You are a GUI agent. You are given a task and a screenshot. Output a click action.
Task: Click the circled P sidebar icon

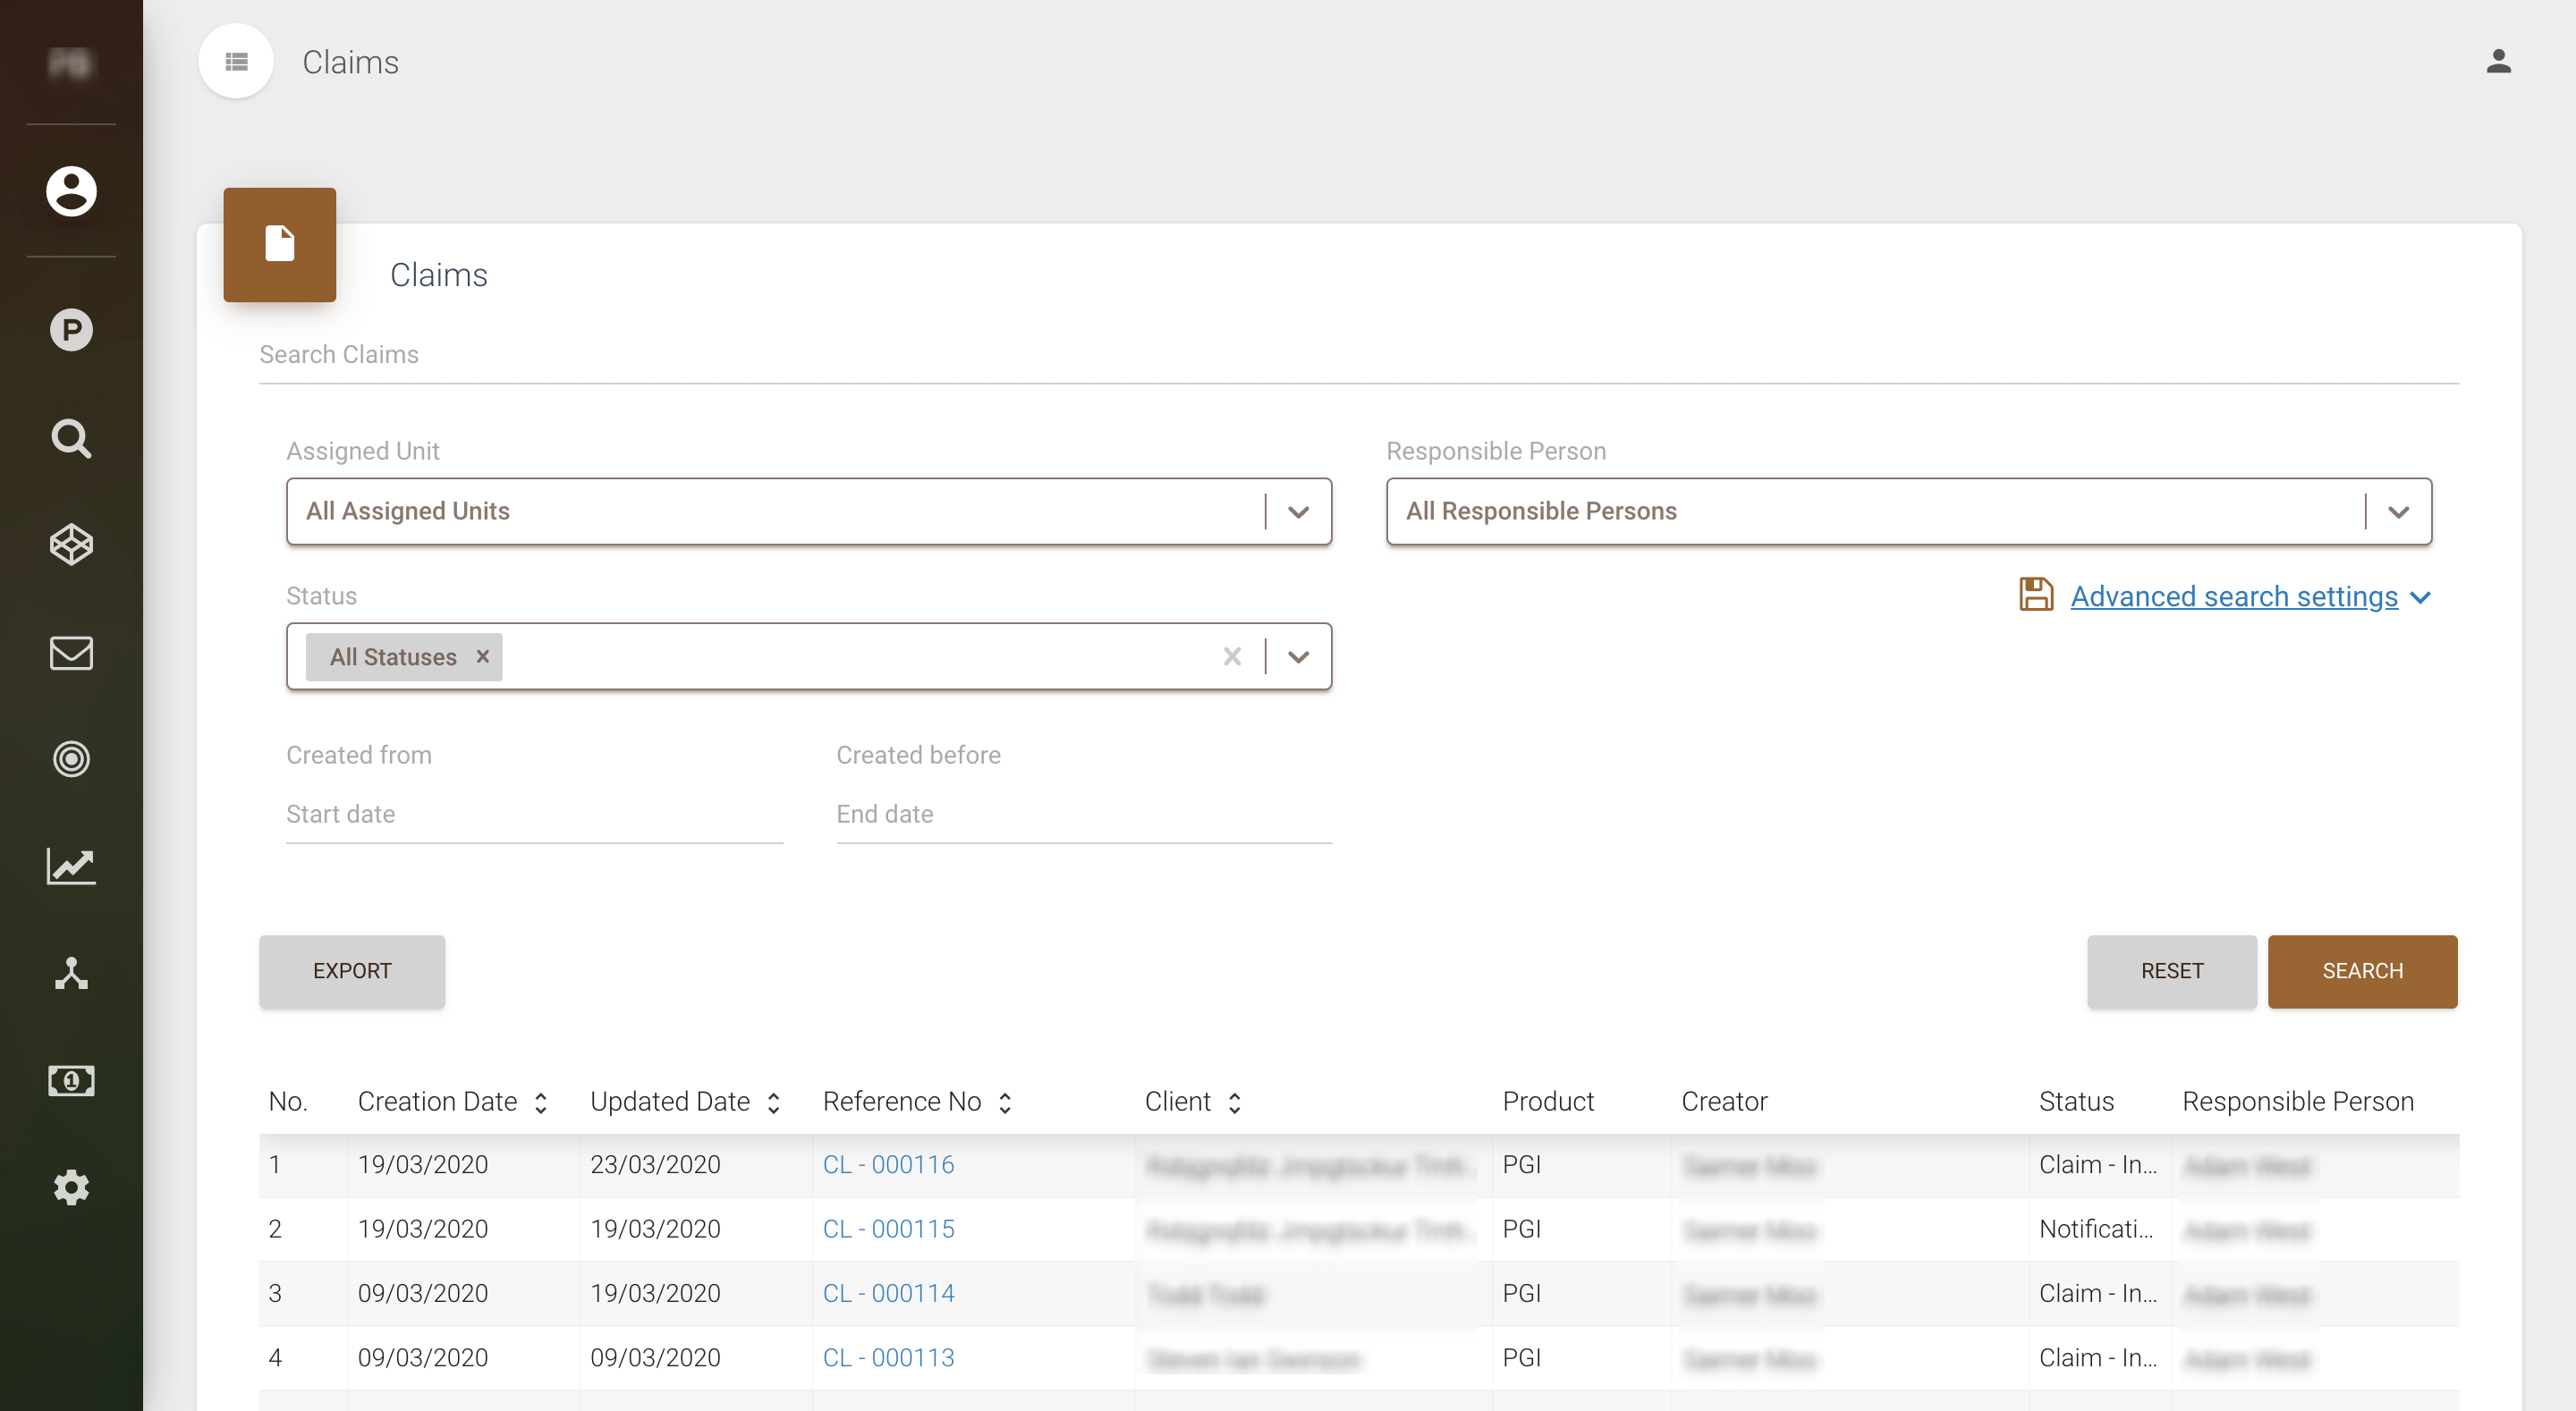(71, 330)
